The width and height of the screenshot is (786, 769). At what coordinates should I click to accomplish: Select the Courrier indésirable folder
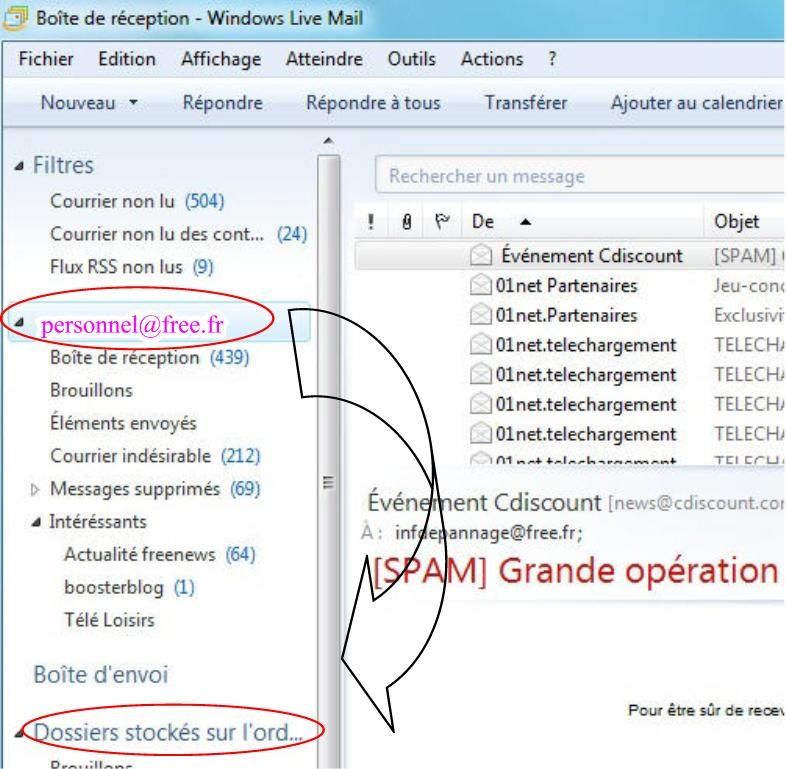pos(130,456)
